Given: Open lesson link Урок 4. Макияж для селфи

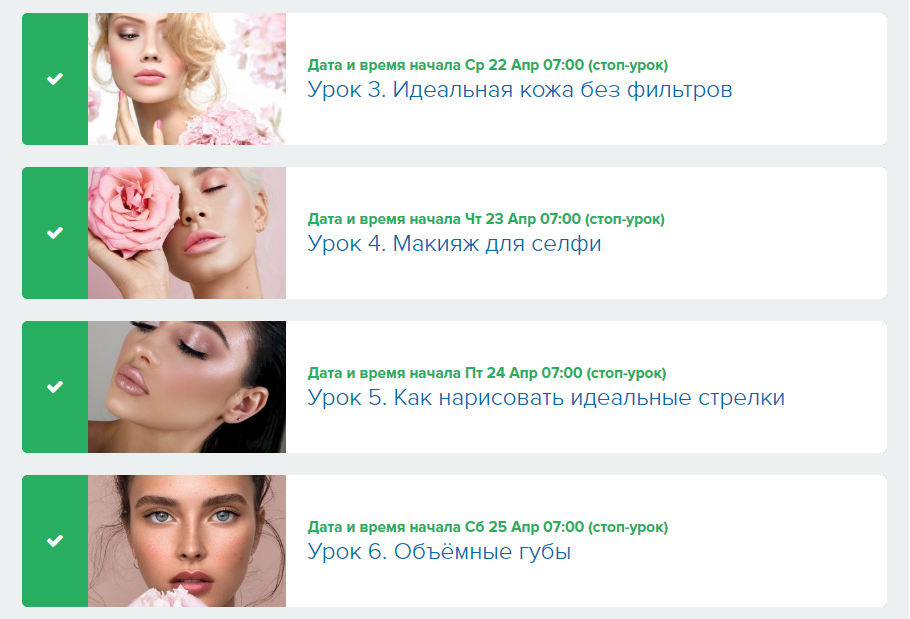Looking at the screenshot, I should tap(454, 244).
